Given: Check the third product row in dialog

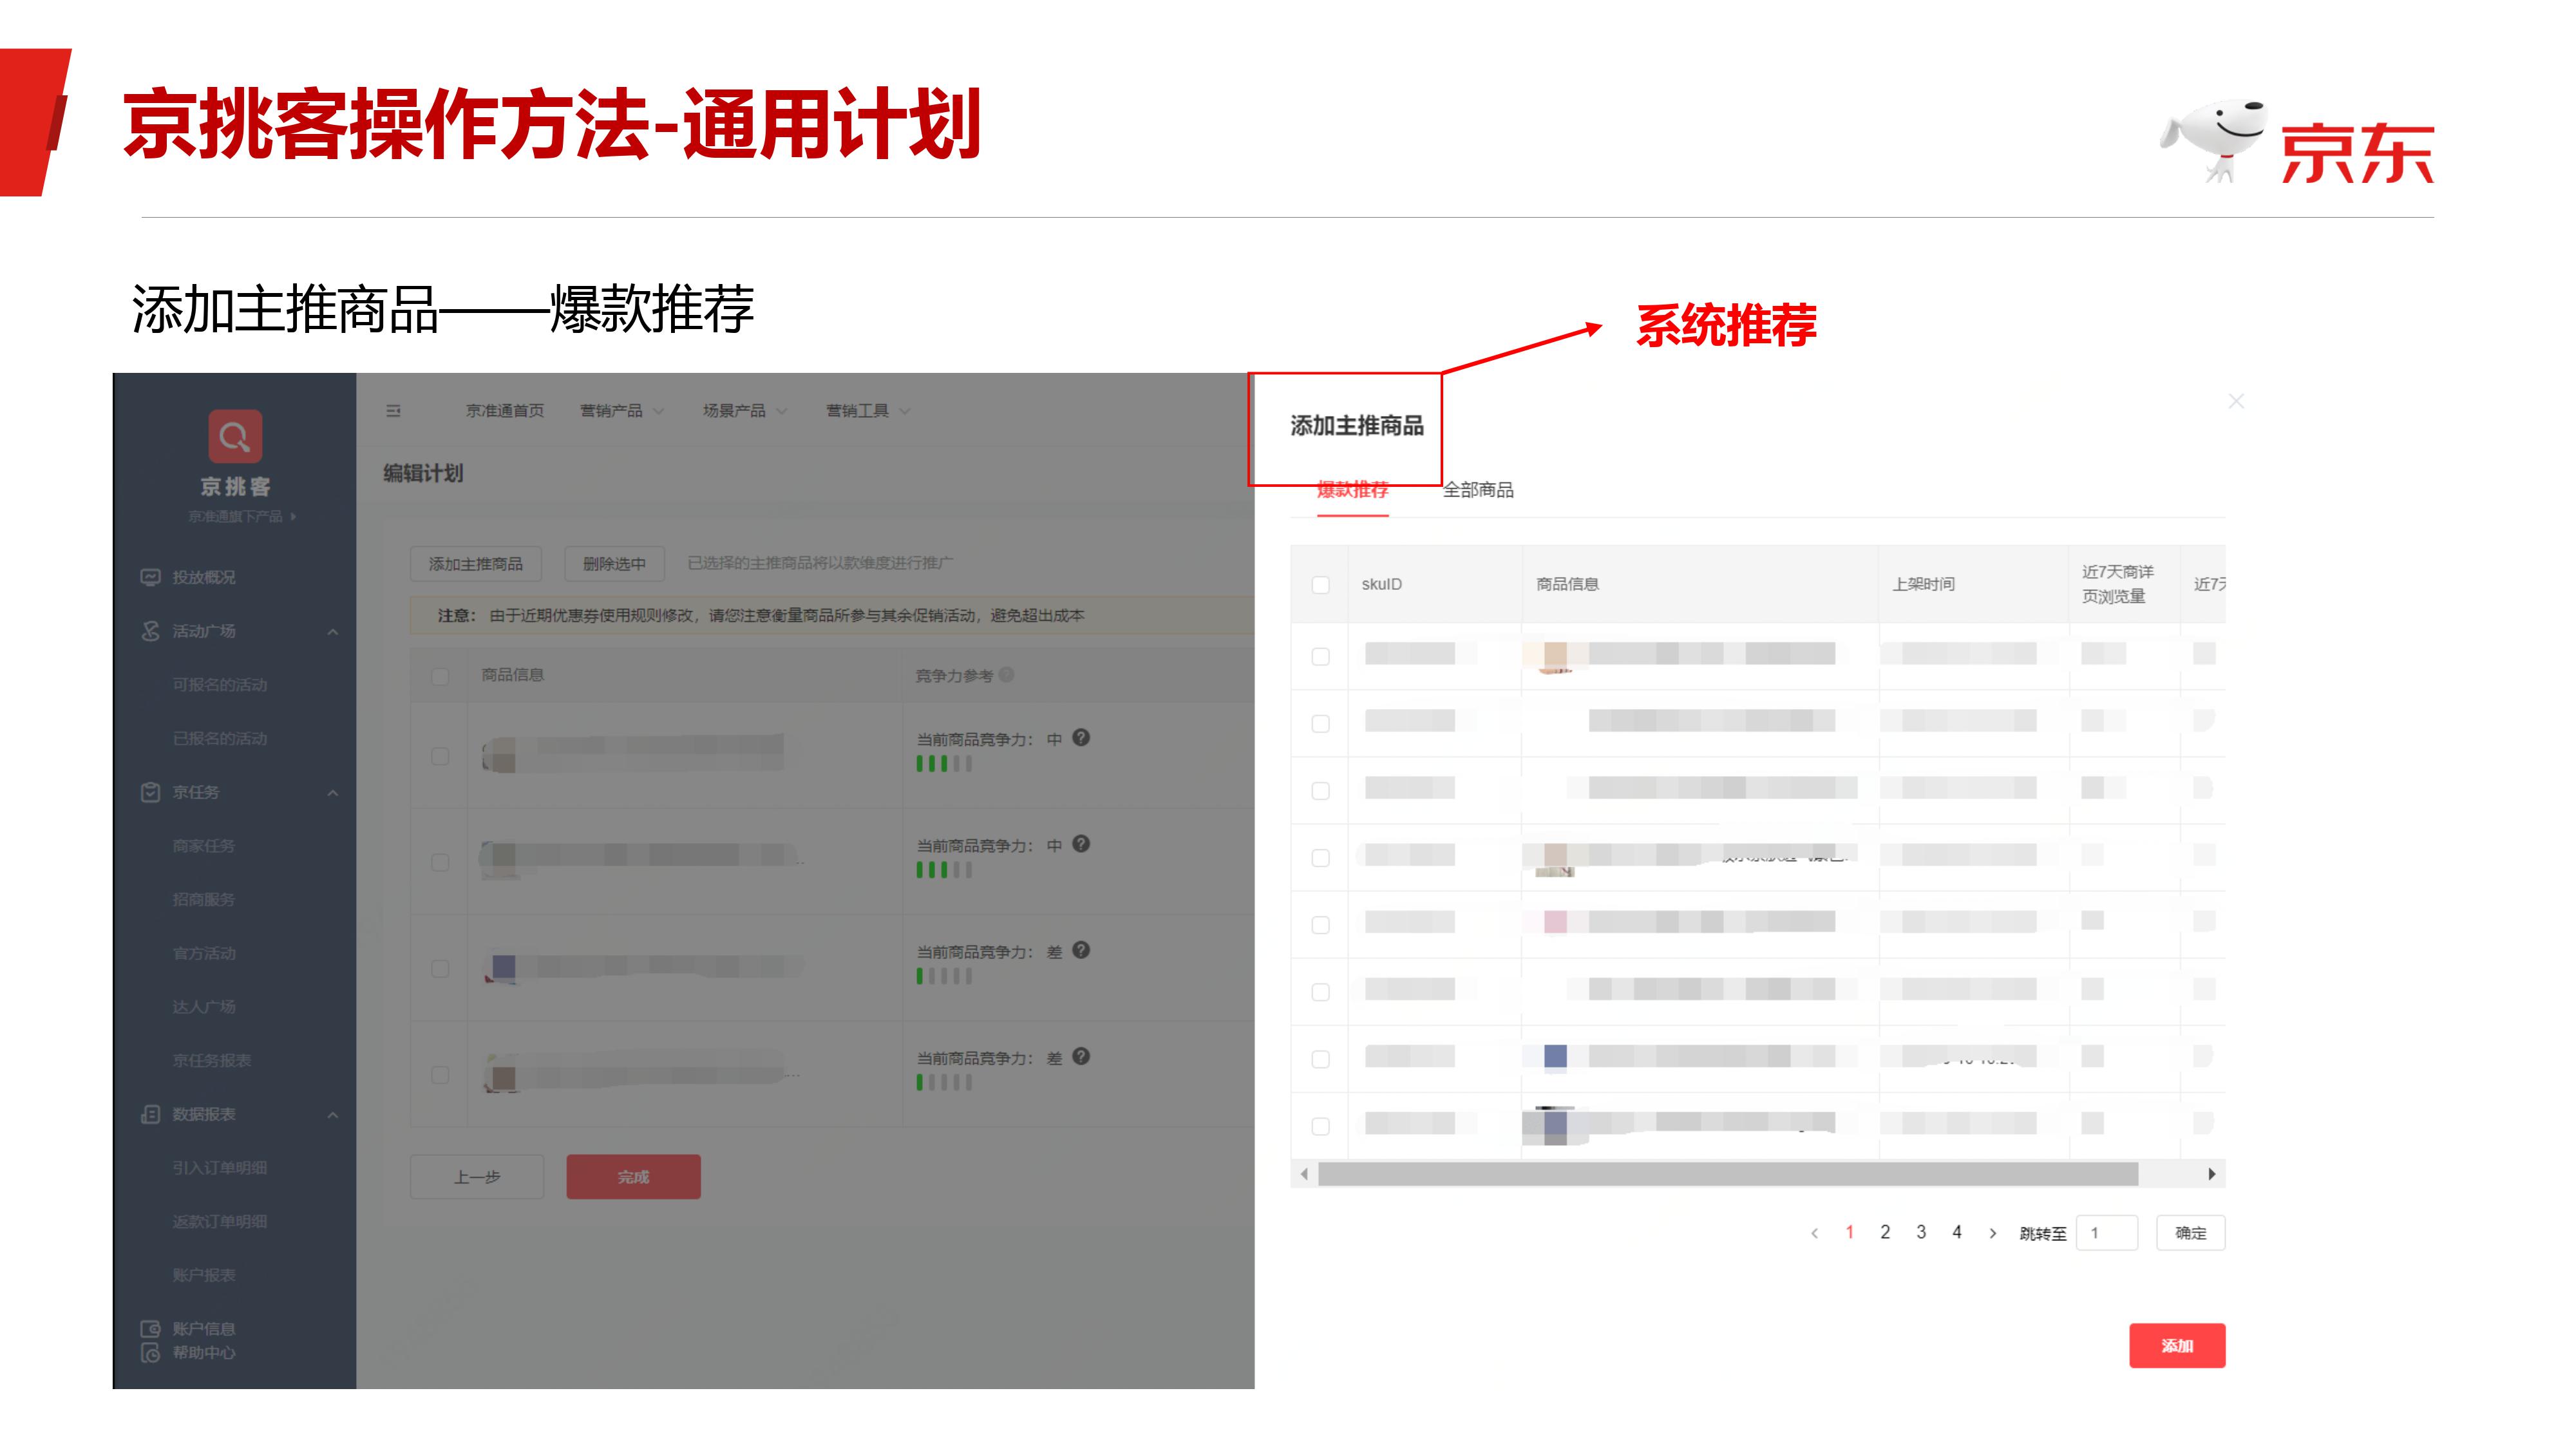Looking at the screenshot, I should pyautogui.click(x=1321, y=790).
